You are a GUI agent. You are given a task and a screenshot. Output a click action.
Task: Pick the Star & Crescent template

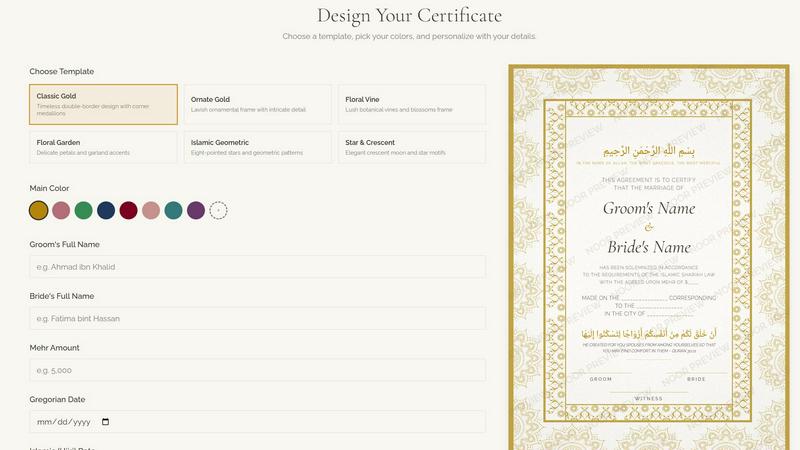[412, 147]
